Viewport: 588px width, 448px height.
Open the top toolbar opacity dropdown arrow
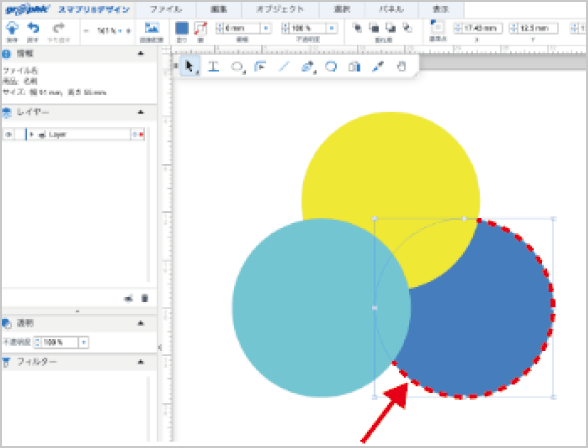pos(332,28)
